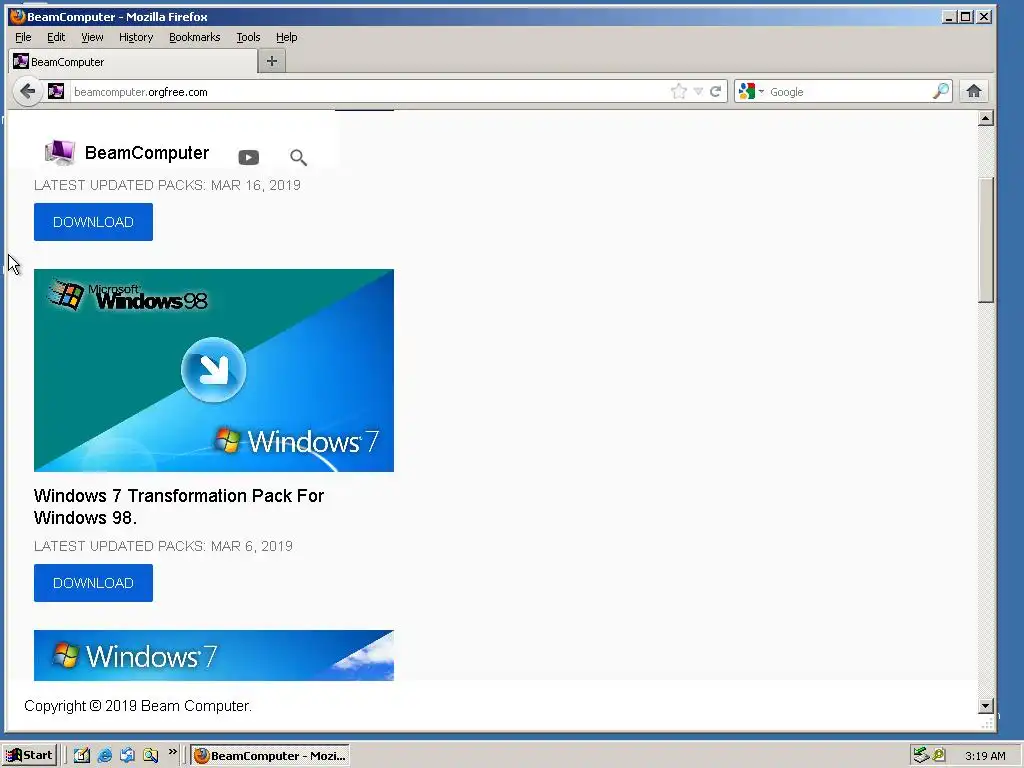Viewport: 1024px width, 768px height.
Task: Open the YouTube icon in site header
Action: (249, 157)
